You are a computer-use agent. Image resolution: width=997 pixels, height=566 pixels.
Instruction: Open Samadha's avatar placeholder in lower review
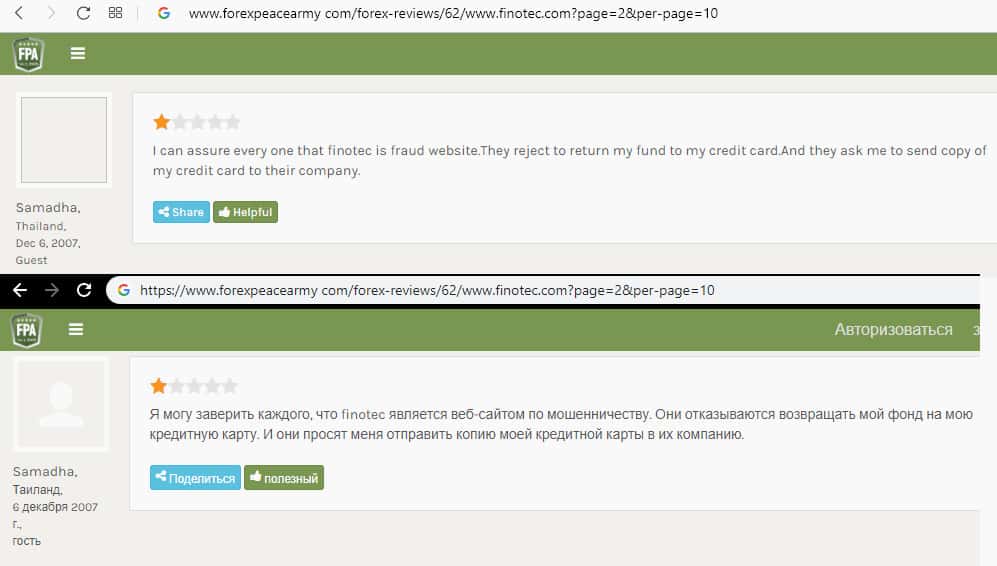click(x=61, y=404)
